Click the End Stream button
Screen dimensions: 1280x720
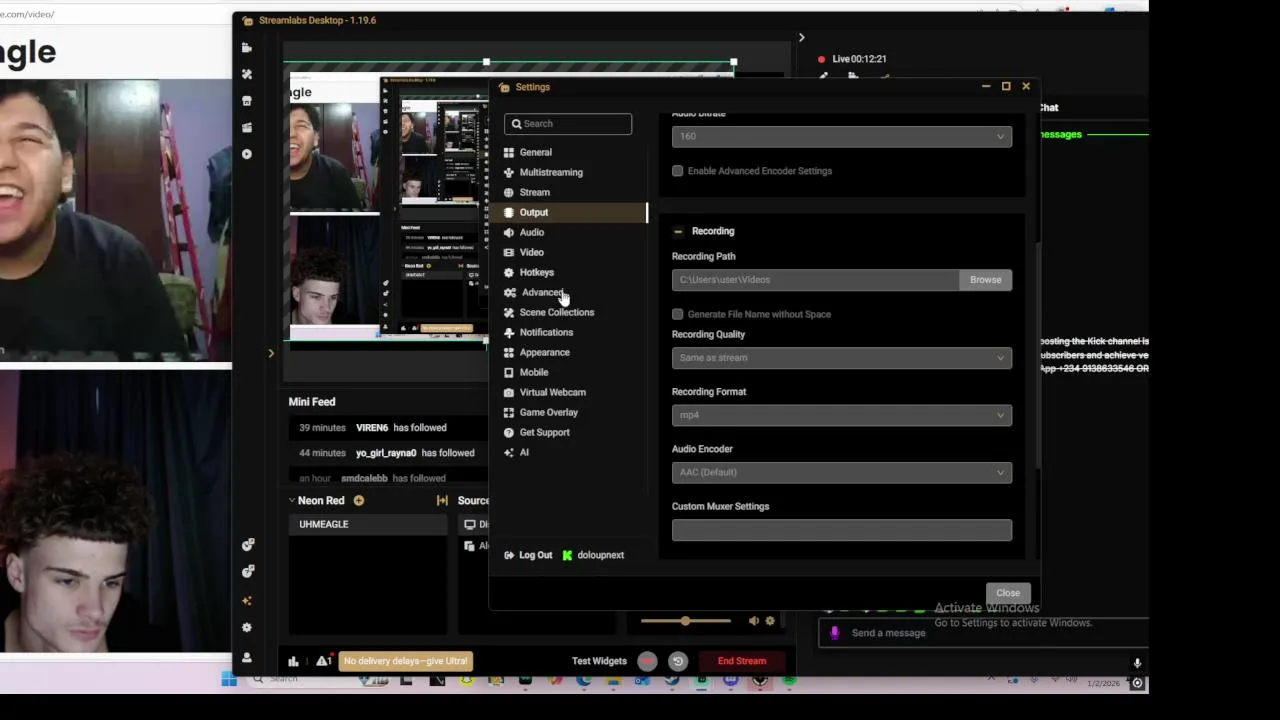[742, 661]
